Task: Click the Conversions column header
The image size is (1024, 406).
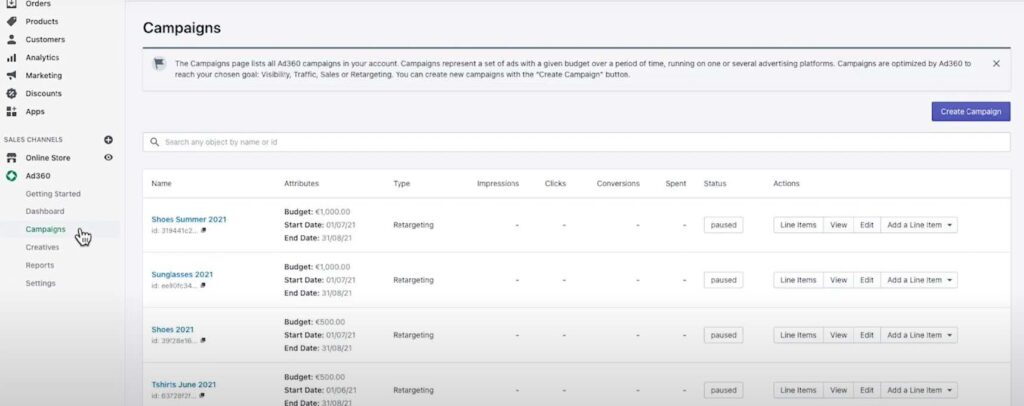Action: coord(618,183)
